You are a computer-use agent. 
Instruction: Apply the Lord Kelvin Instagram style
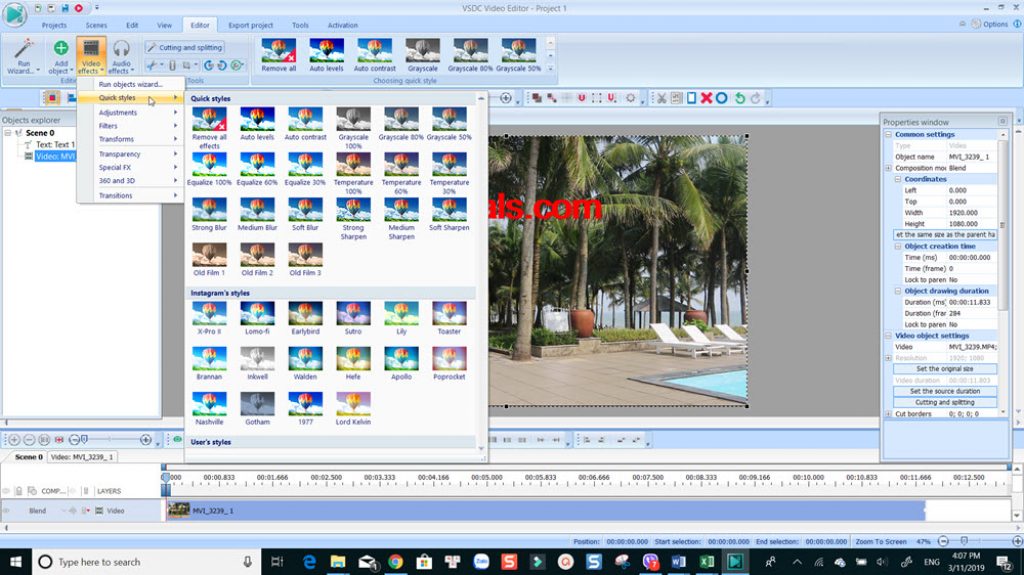pyautogui.click(x=353, y=408)
